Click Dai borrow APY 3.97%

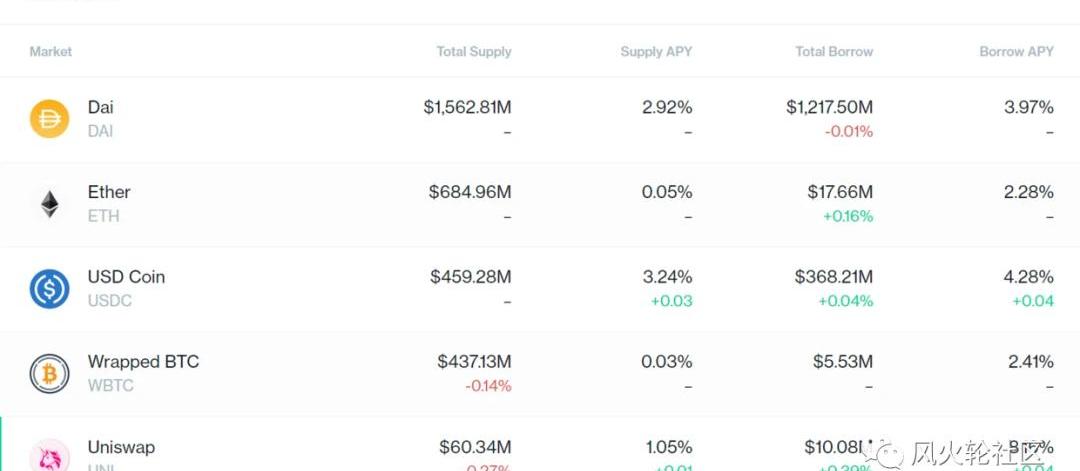click(1029, 107)
